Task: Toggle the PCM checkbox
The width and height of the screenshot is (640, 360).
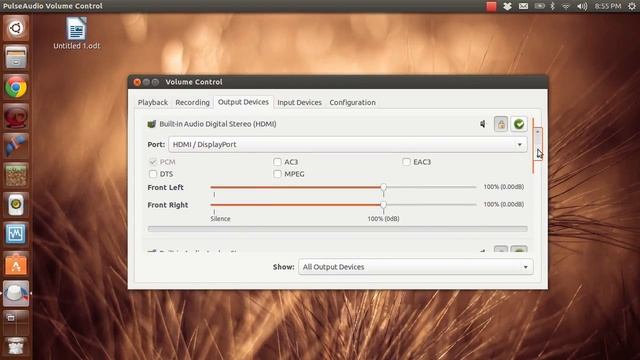Action: click(x=153, y=162)
